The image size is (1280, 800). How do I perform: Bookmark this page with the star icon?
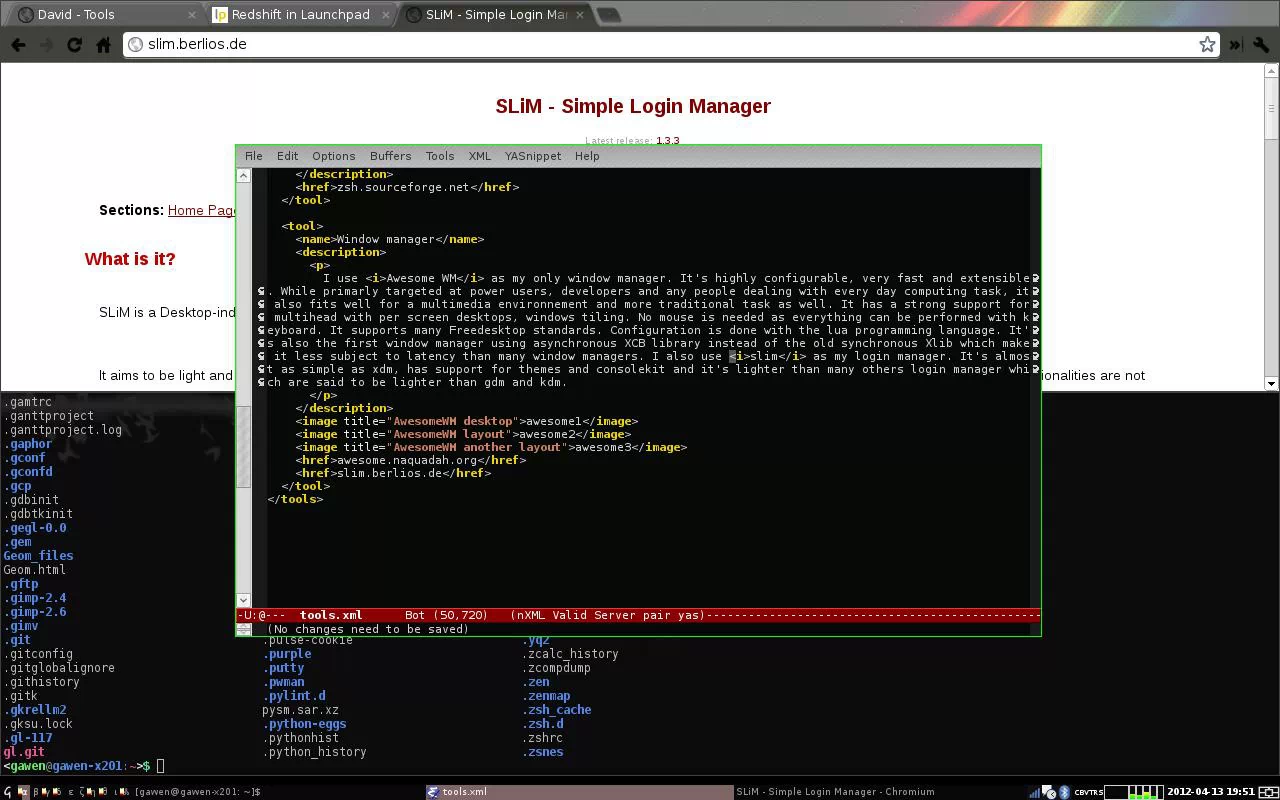1207,44
